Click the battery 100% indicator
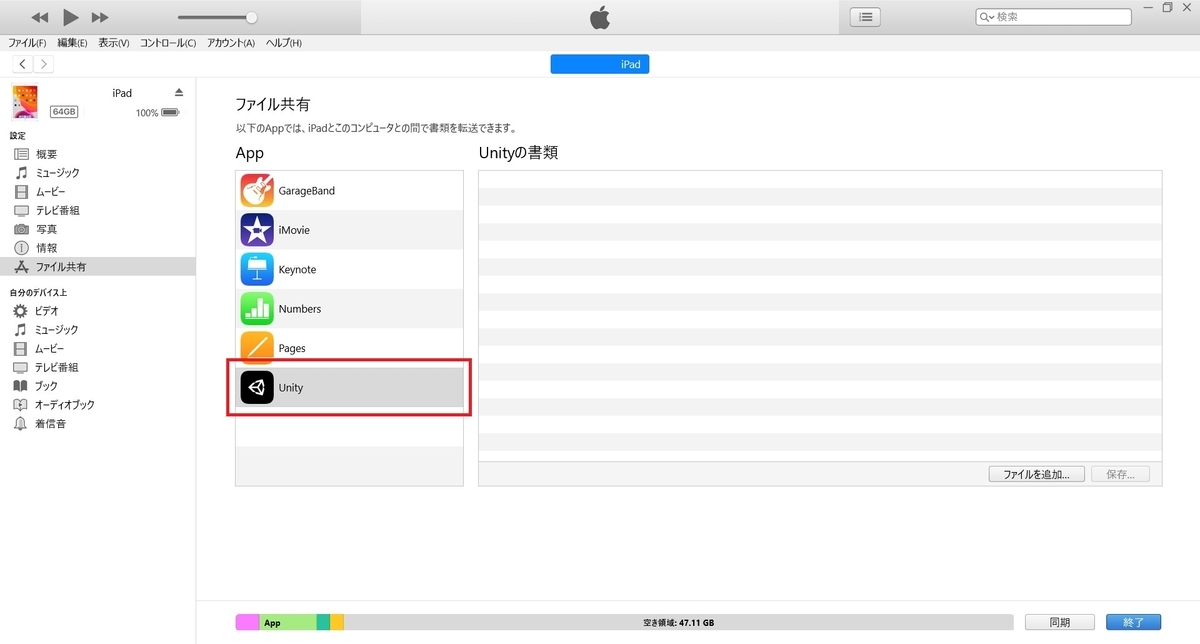The width and height of the screenshot is (1200, 644). click(158, 113)
